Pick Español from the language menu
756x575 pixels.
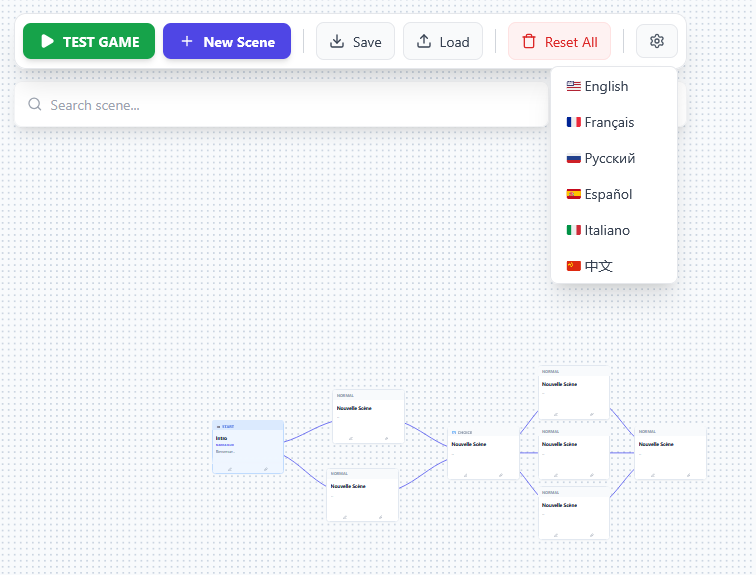614,194
